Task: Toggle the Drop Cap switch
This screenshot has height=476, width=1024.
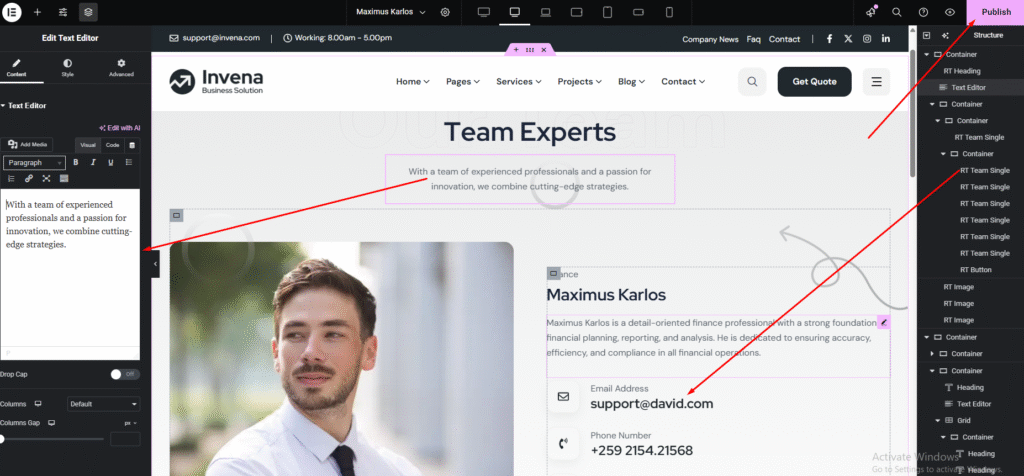Action: (x=125, y=374)
